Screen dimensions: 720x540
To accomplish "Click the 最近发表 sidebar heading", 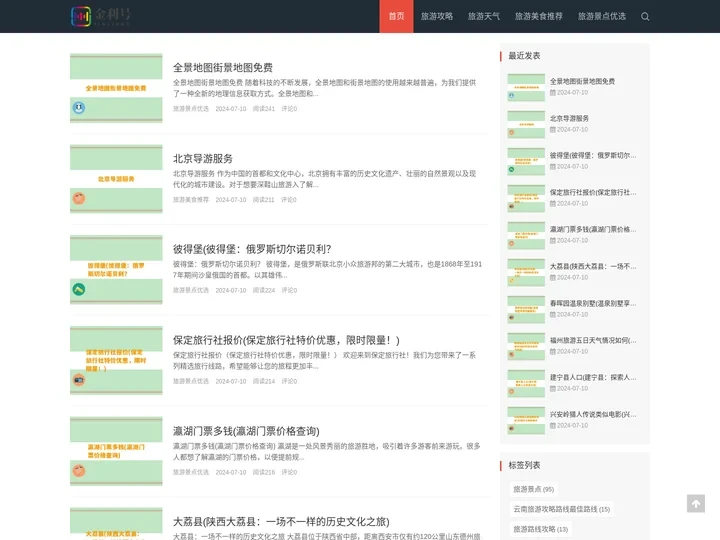I will (x=524, y=56).
